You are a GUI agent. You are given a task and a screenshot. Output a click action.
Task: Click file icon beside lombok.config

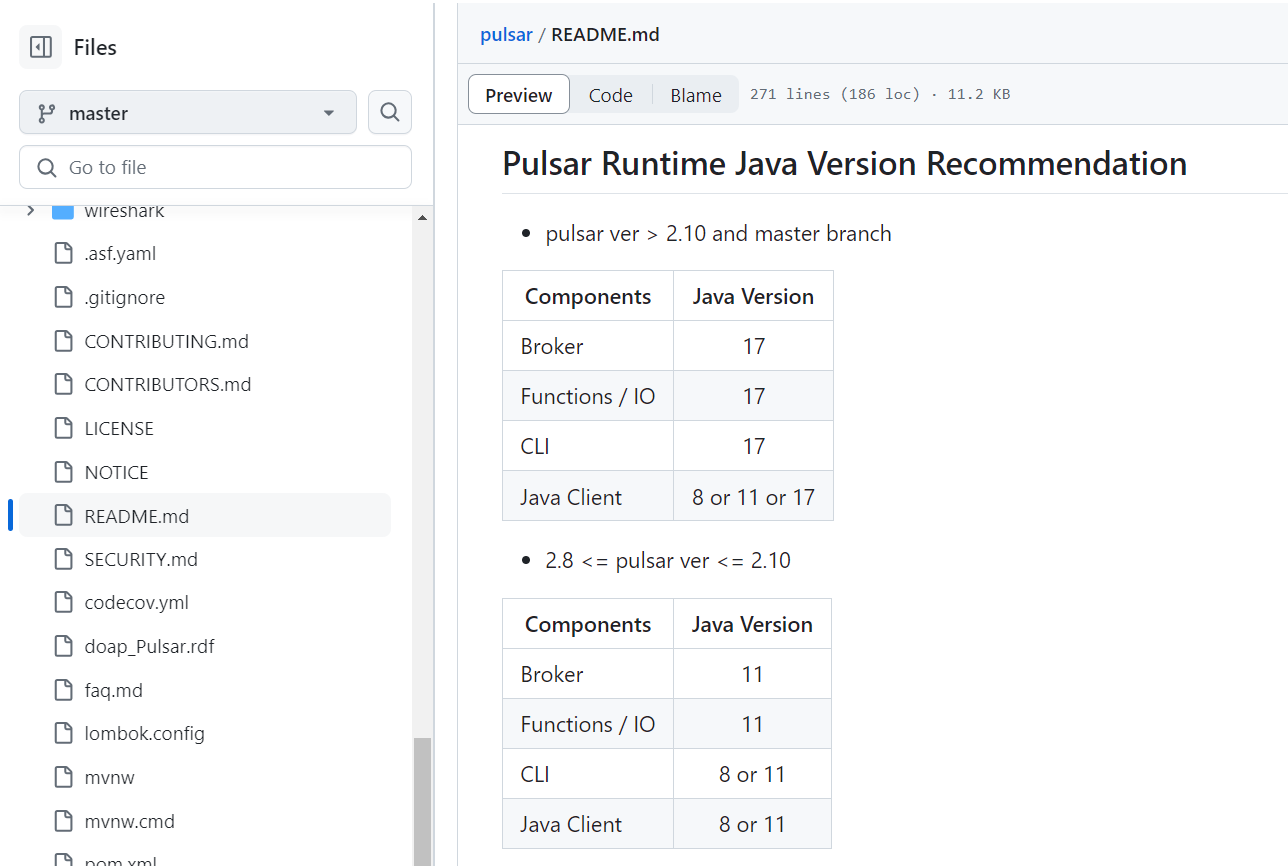pos(63,734)
